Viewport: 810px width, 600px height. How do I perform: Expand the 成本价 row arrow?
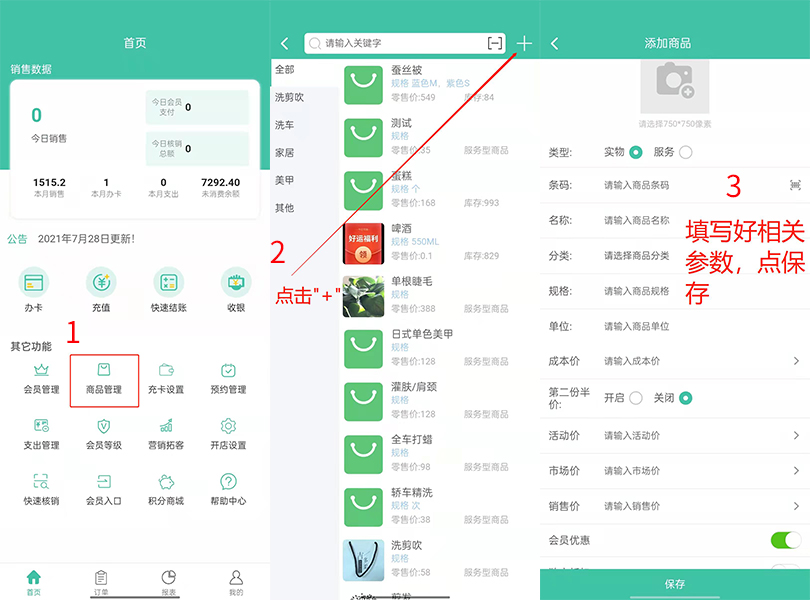(796, 361)
